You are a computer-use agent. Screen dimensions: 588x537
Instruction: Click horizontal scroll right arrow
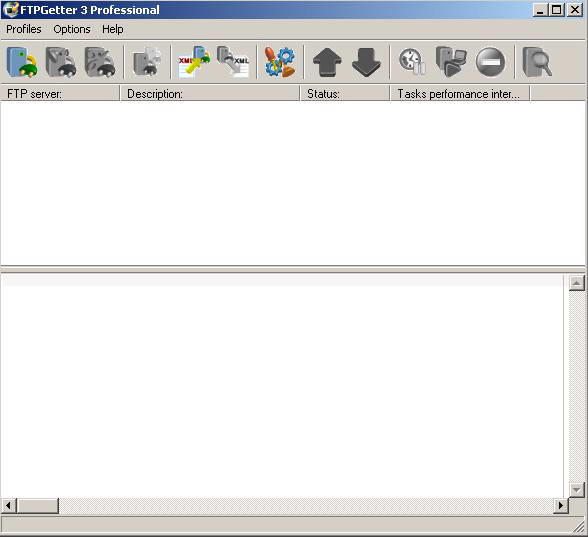pyautogui.click(x=561, y=506)
